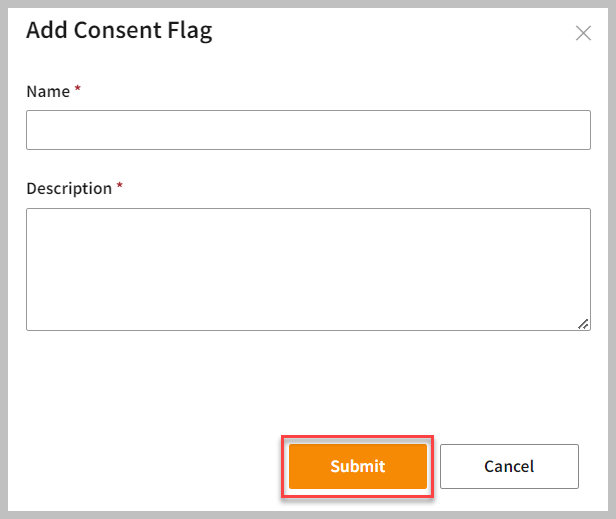The height and width of the screenshot is (519, 616).
Task: Cancel adding the consent flag
Action: 509,466
